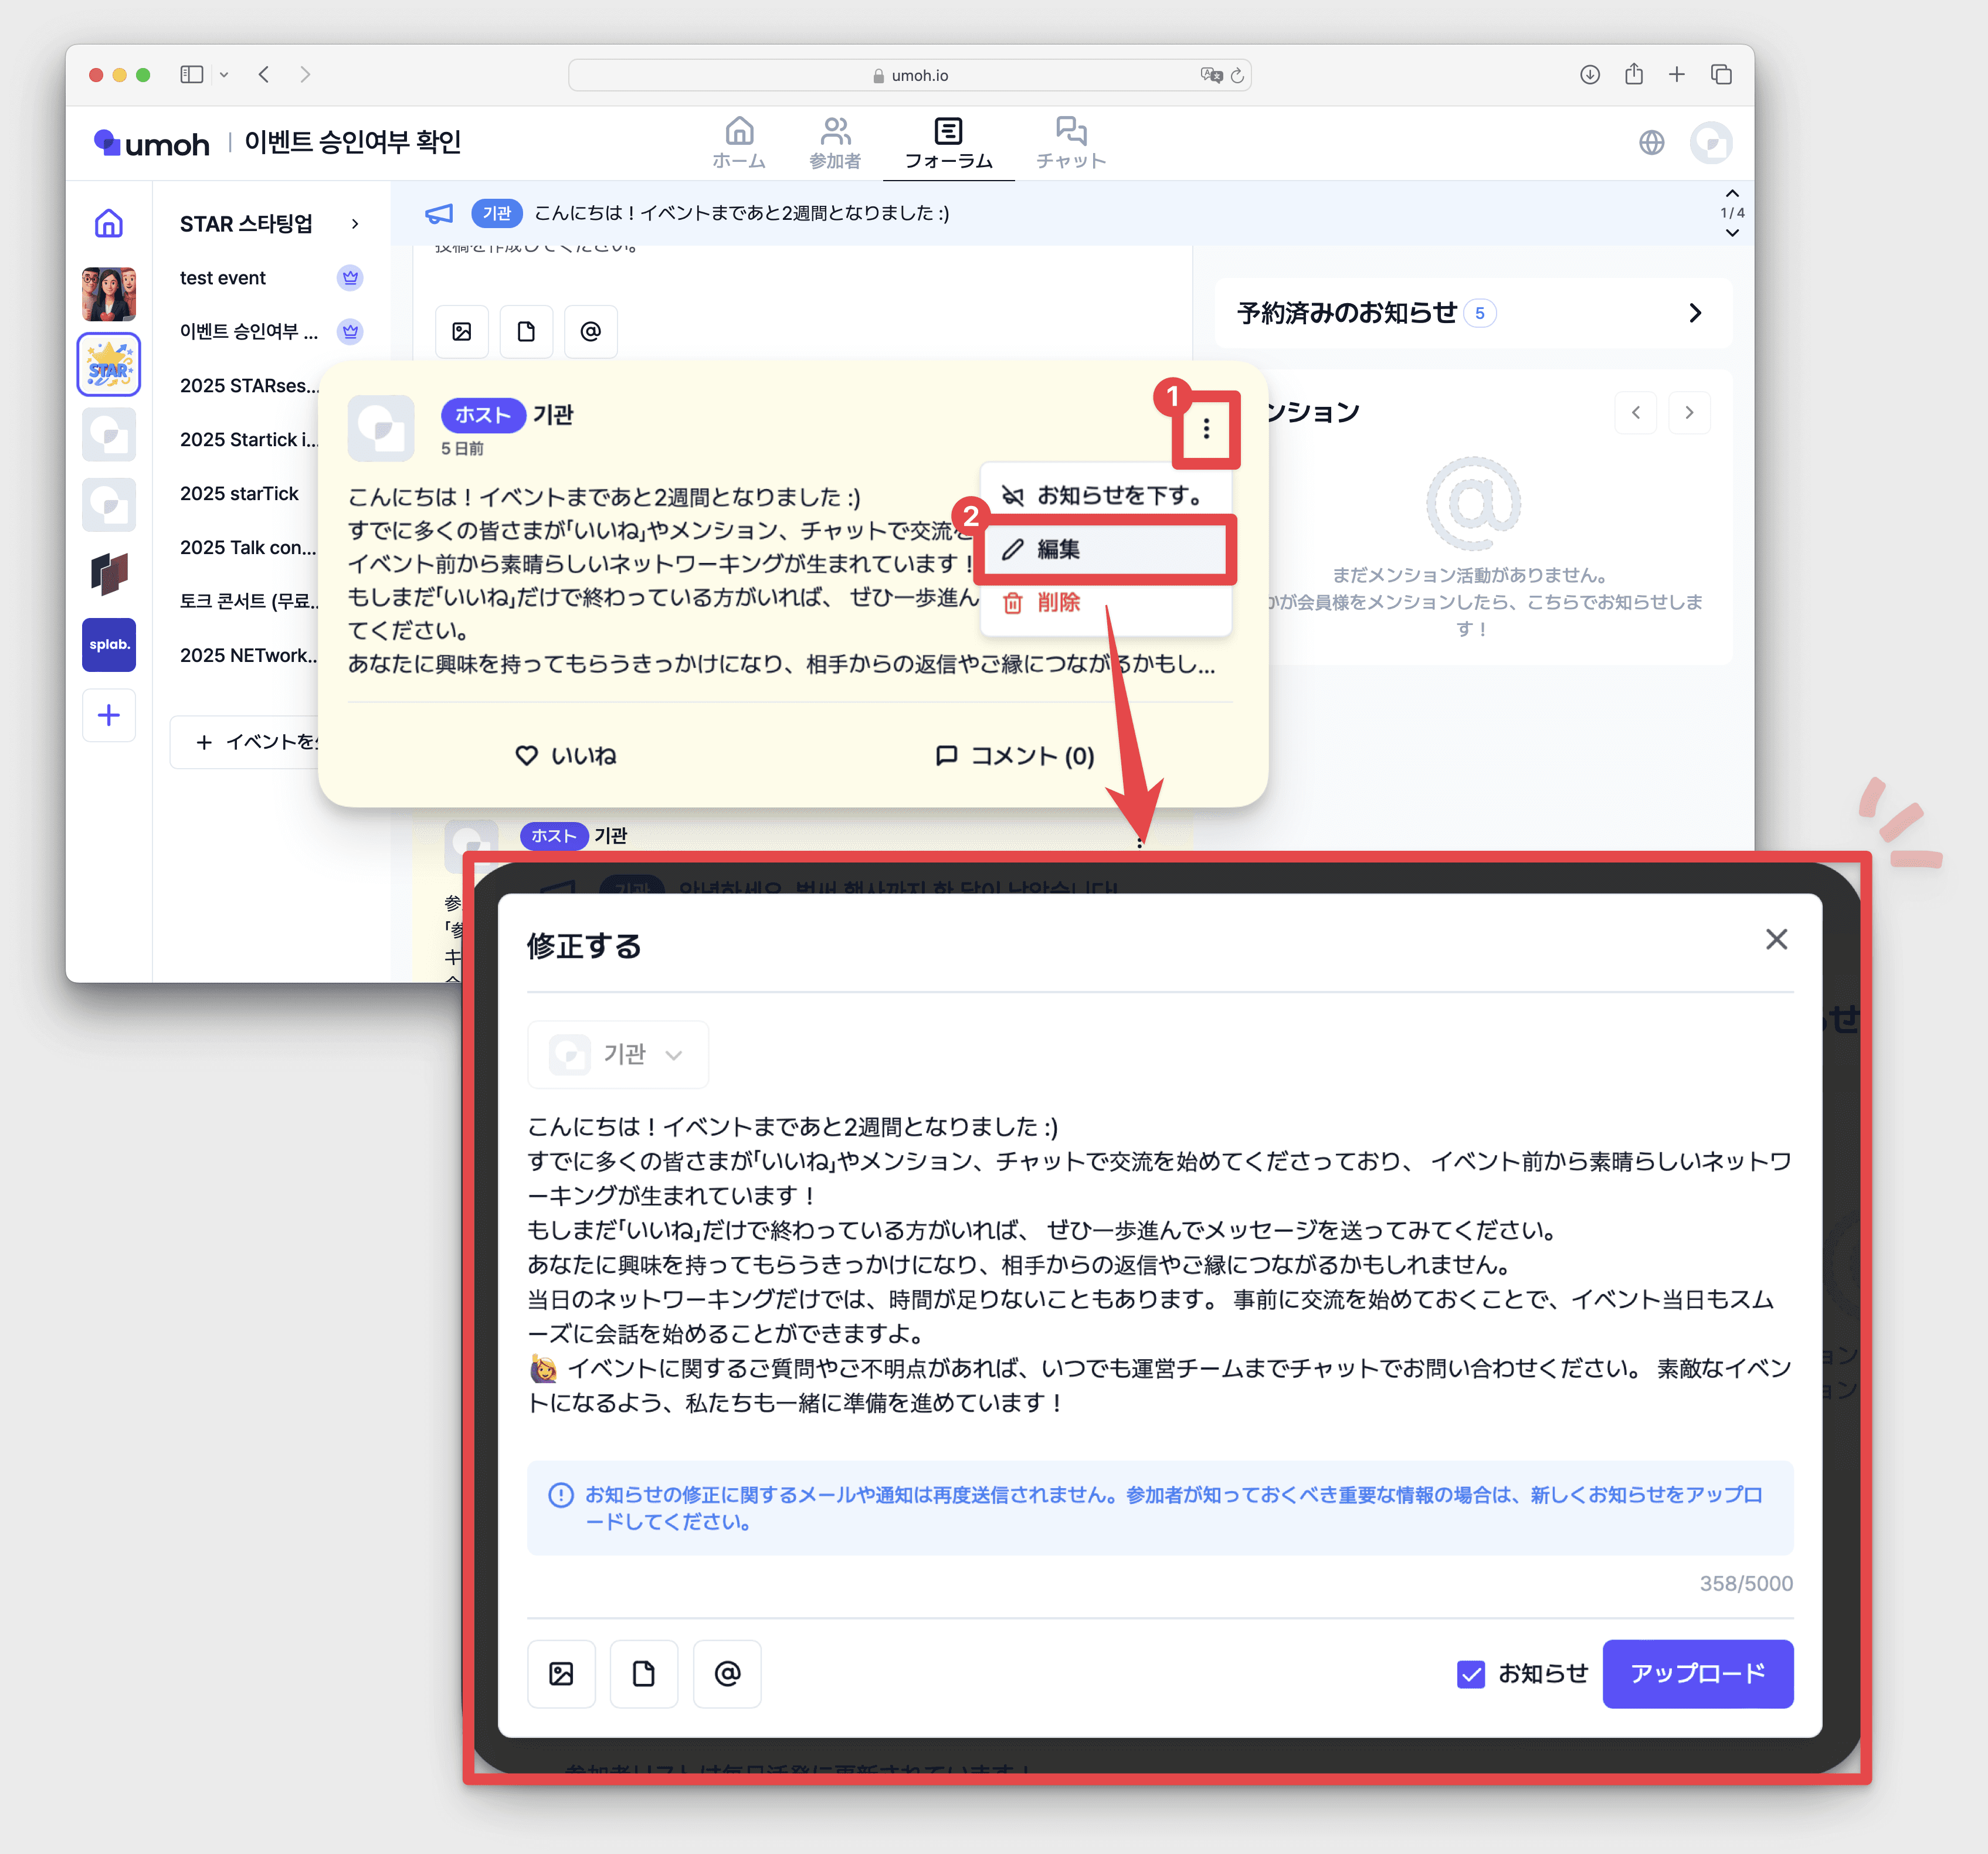Click the image attach icon in dialog
The height and width of the screenshot is (1854, 1988).
562,1673
